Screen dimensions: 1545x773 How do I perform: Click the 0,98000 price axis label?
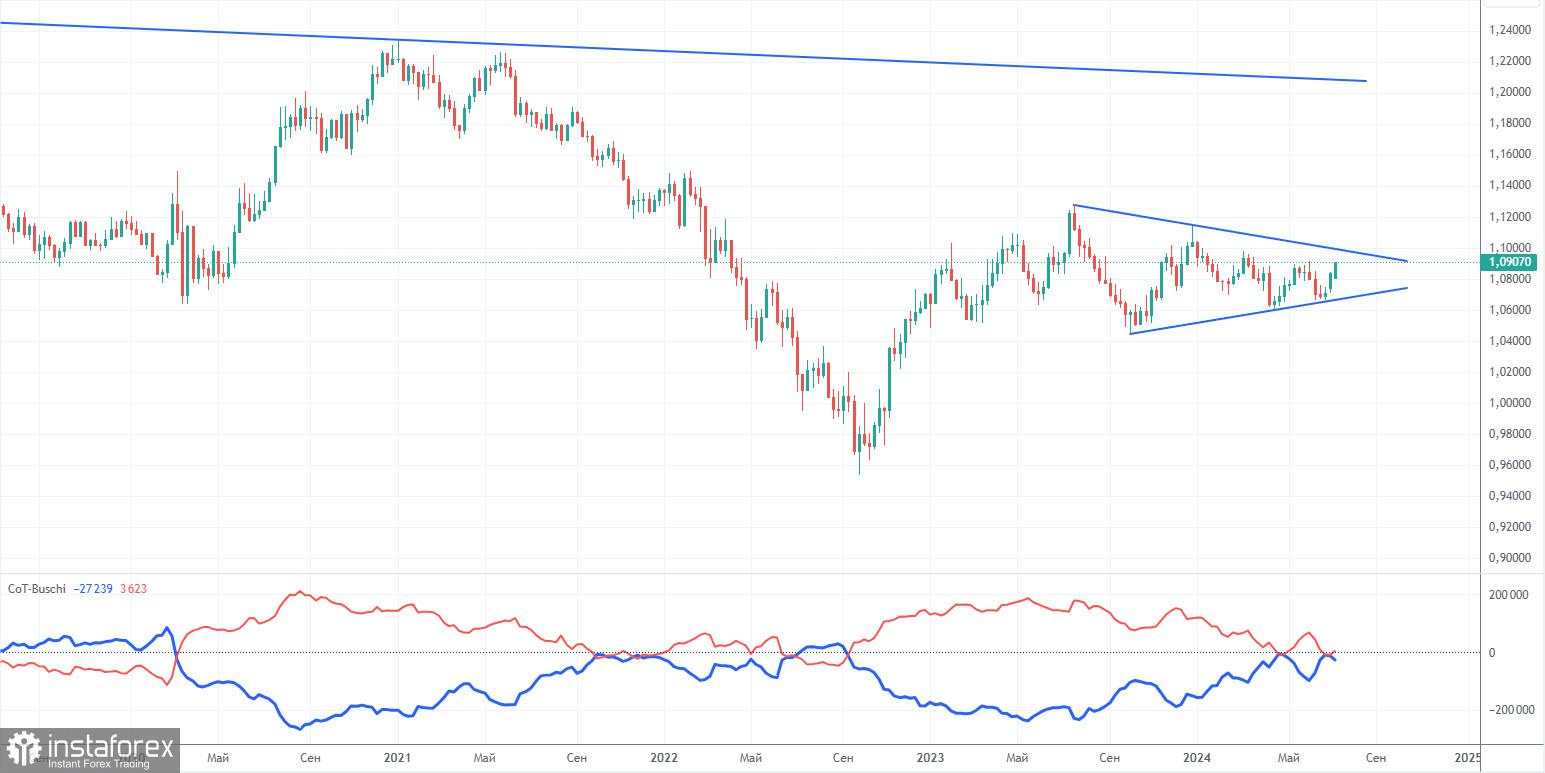[1510, 434]
